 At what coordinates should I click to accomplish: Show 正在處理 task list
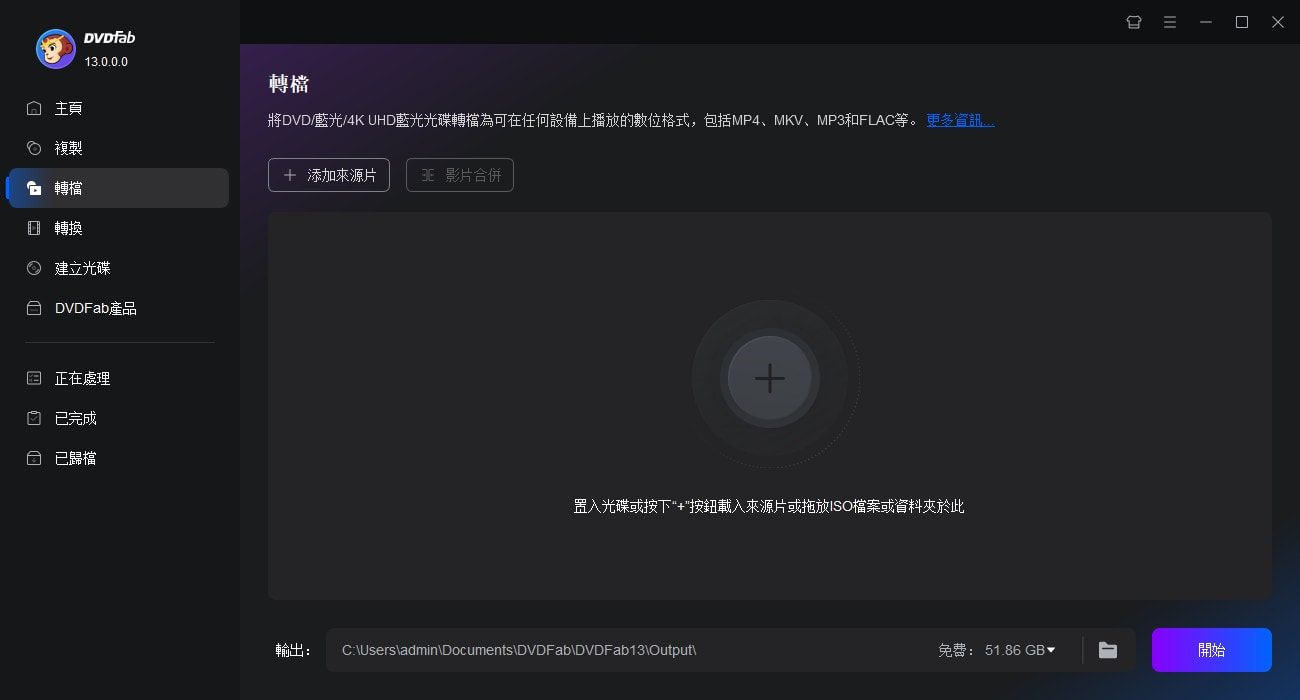pos(118,378)
